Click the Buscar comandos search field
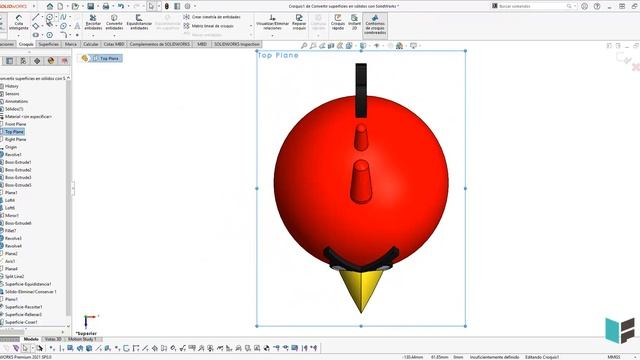The height and width of the screenshot is (360, 640). pos(533,6)
